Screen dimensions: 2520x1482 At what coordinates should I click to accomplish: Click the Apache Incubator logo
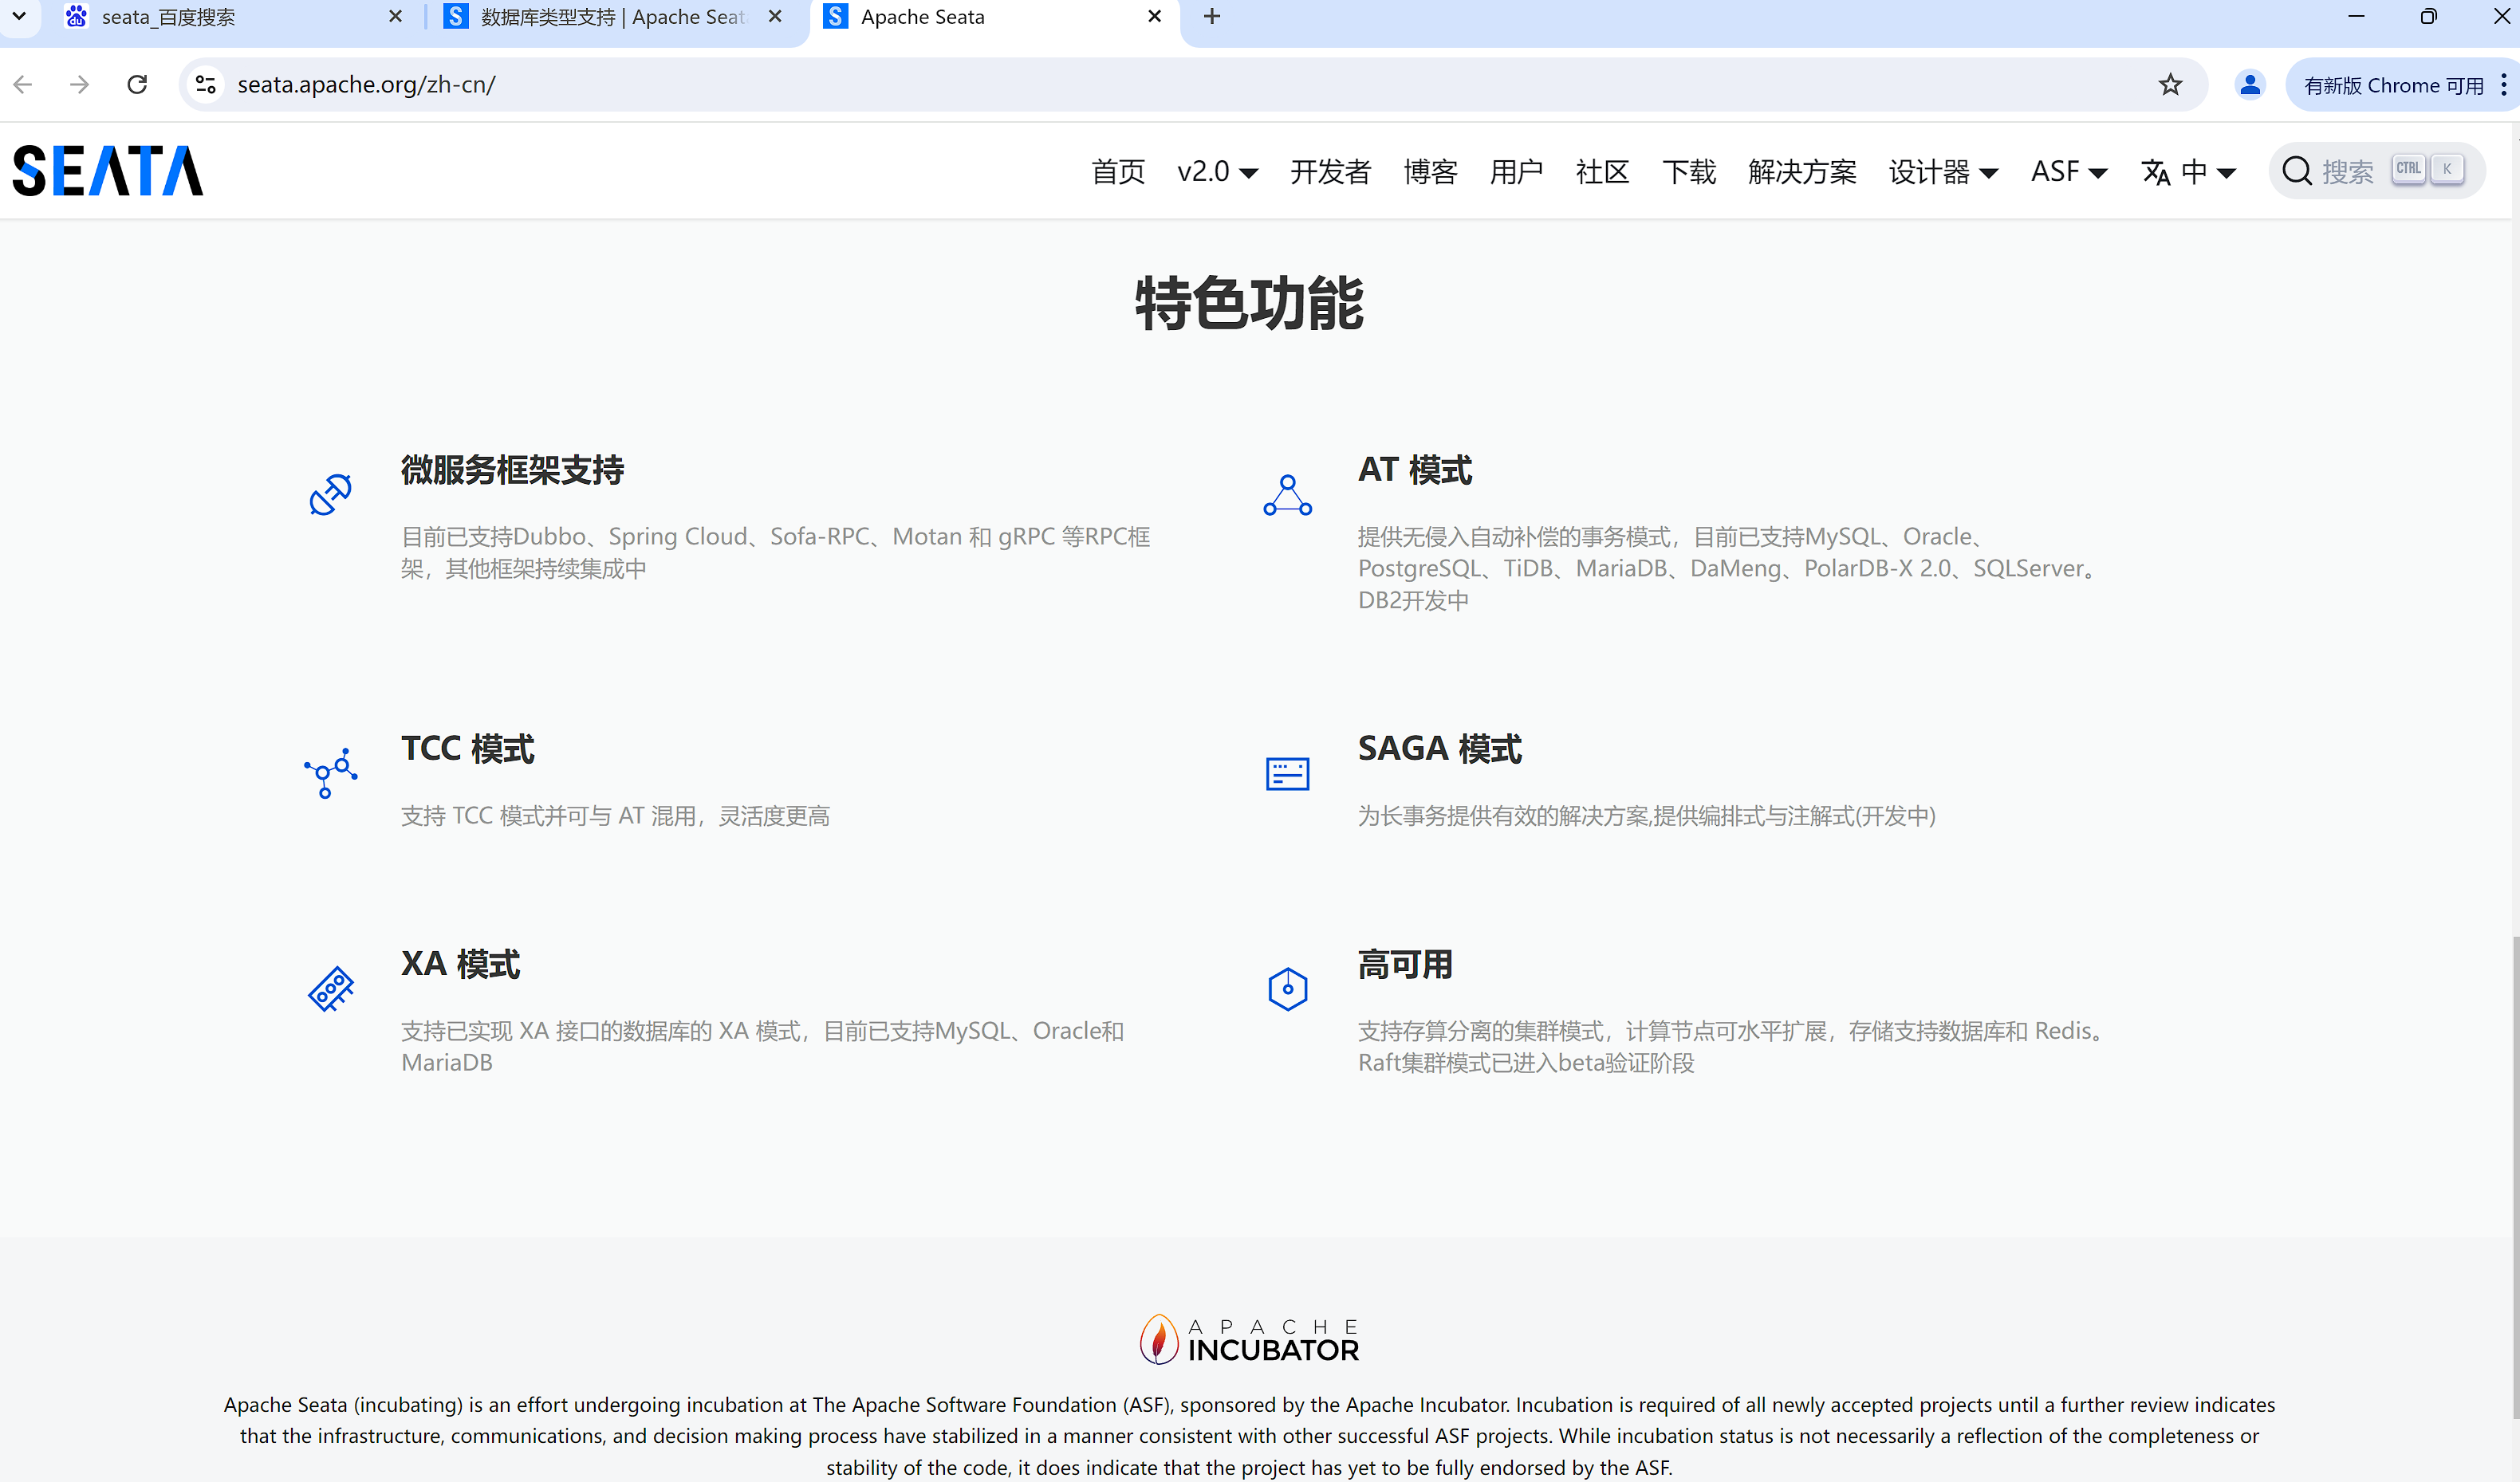(1249, 1339)
